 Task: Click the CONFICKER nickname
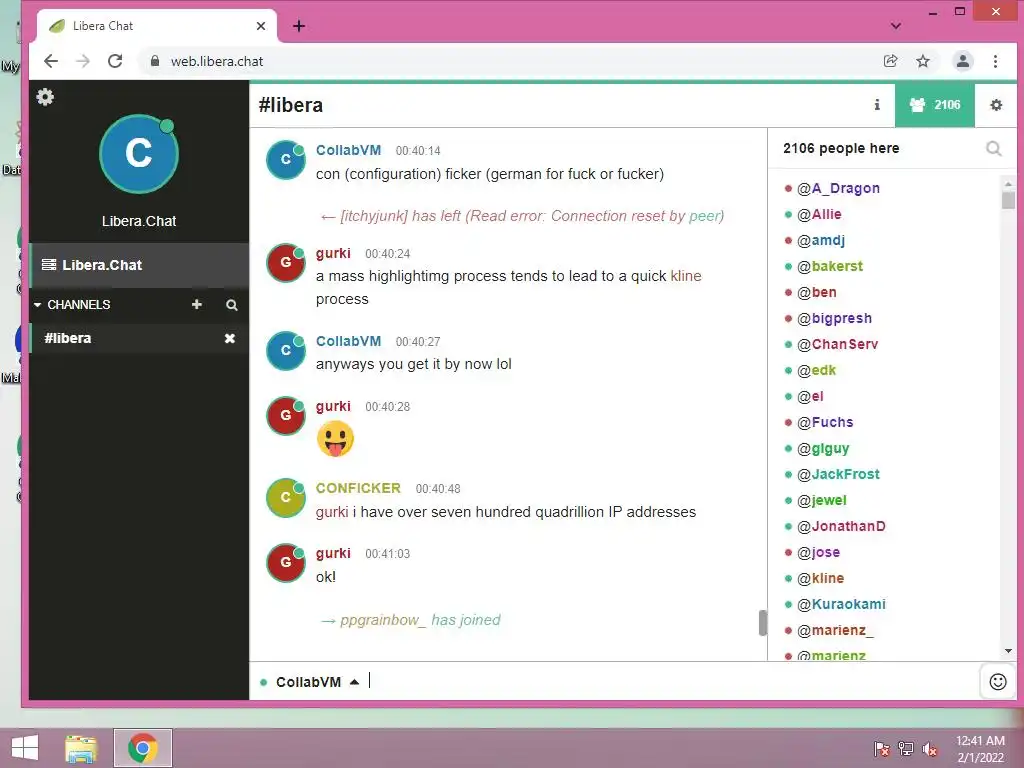pyautogui.click(x=358, y=488)
